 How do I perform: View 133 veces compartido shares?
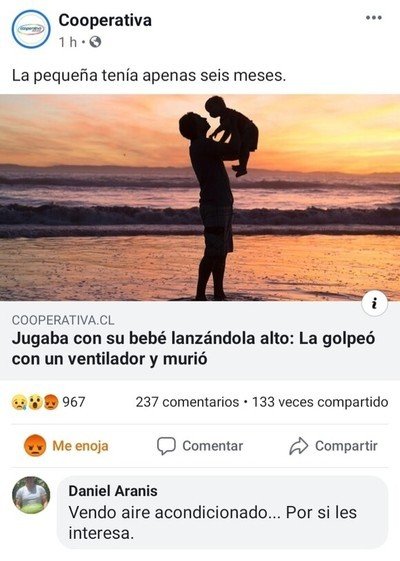click(x=320, y=402)
